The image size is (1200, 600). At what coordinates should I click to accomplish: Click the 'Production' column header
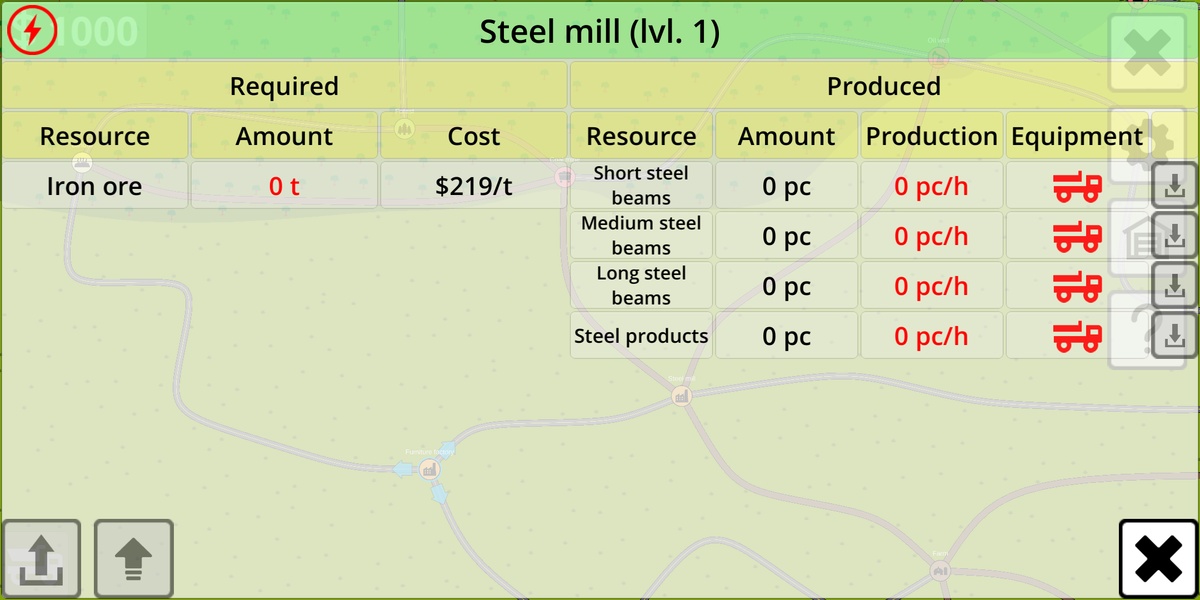pyautogui.click(x=932, y=136)
